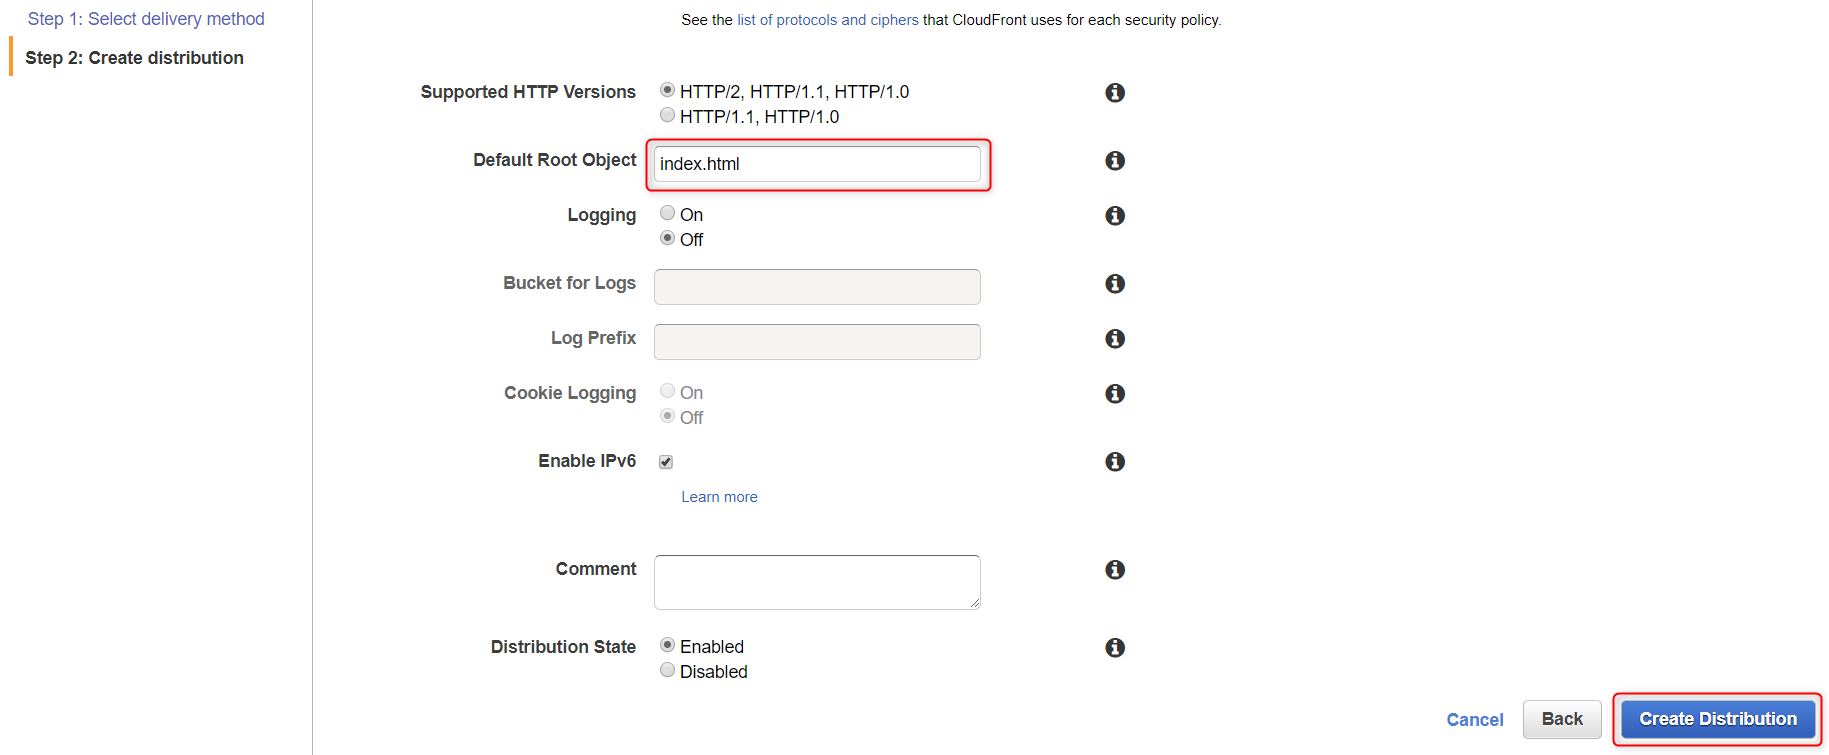Set Distribution State to Disabled
The image size is (1829, 755).
click(667, 670)
